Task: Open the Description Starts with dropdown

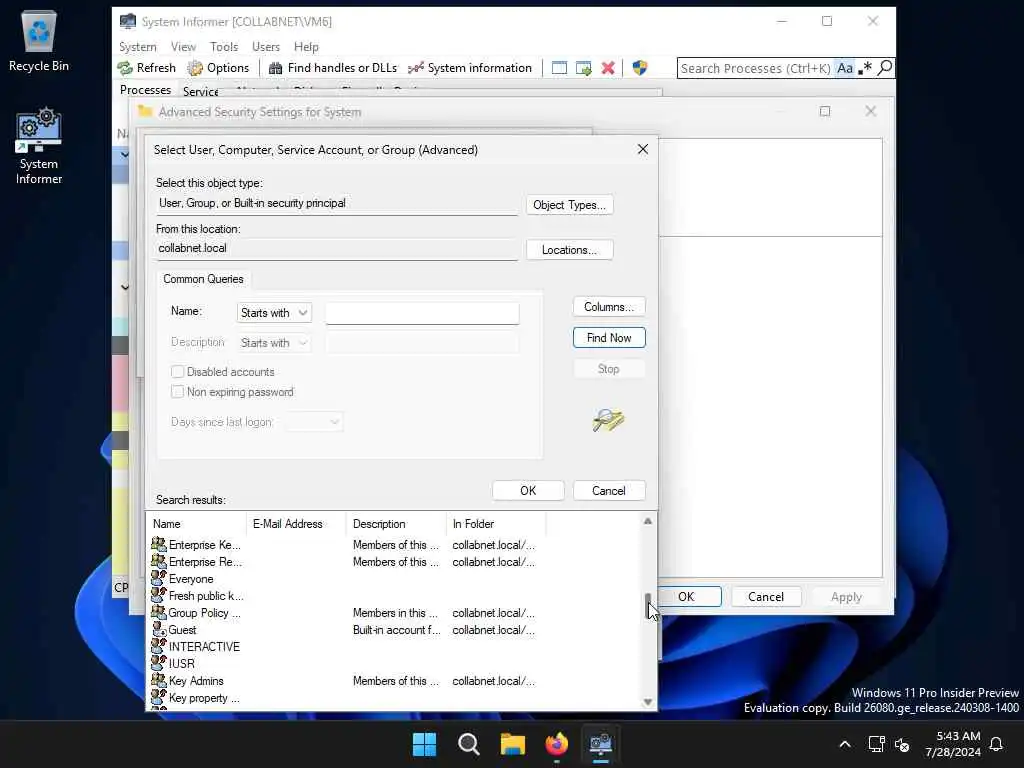Action: (x=274, y=343)
